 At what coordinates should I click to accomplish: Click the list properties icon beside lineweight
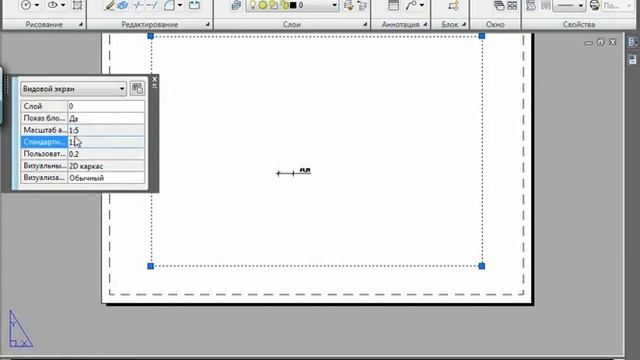pyautogui.click(x=545, y=5)
